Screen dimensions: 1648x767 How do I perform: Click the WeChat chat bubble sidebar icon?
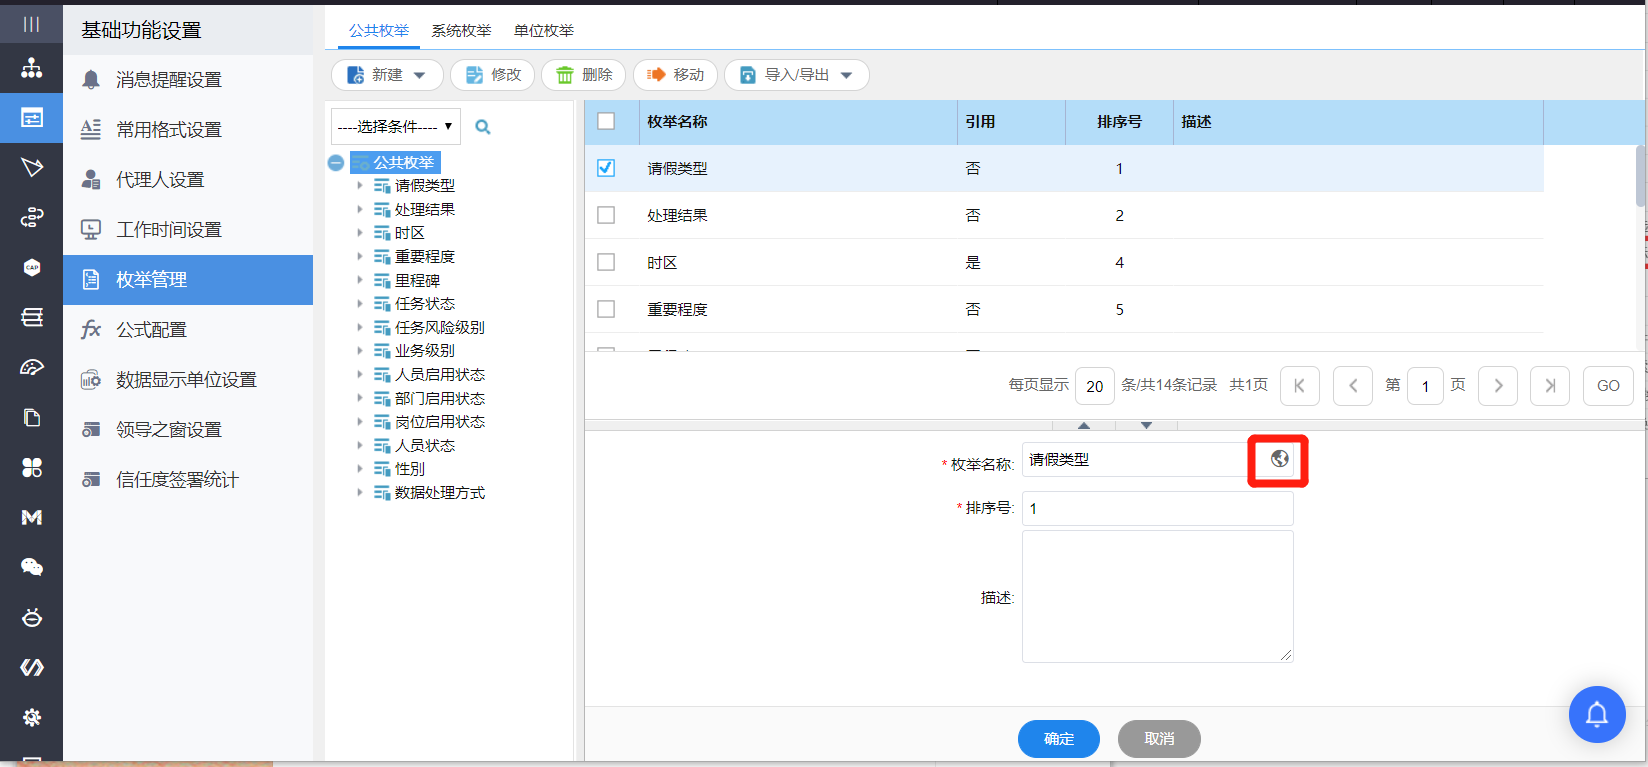tap(32, 567)
